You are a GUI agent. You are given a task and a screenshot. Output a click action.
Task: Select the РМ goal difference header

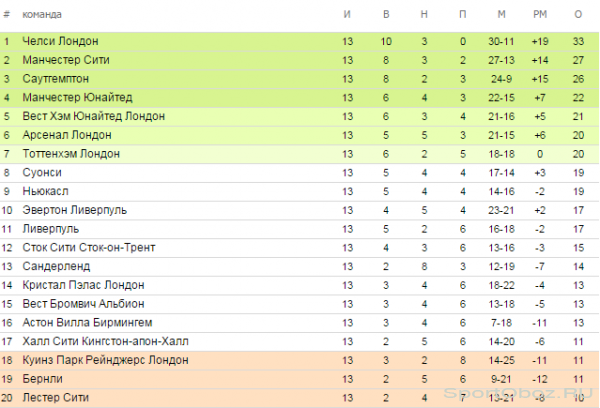(540, 15)
